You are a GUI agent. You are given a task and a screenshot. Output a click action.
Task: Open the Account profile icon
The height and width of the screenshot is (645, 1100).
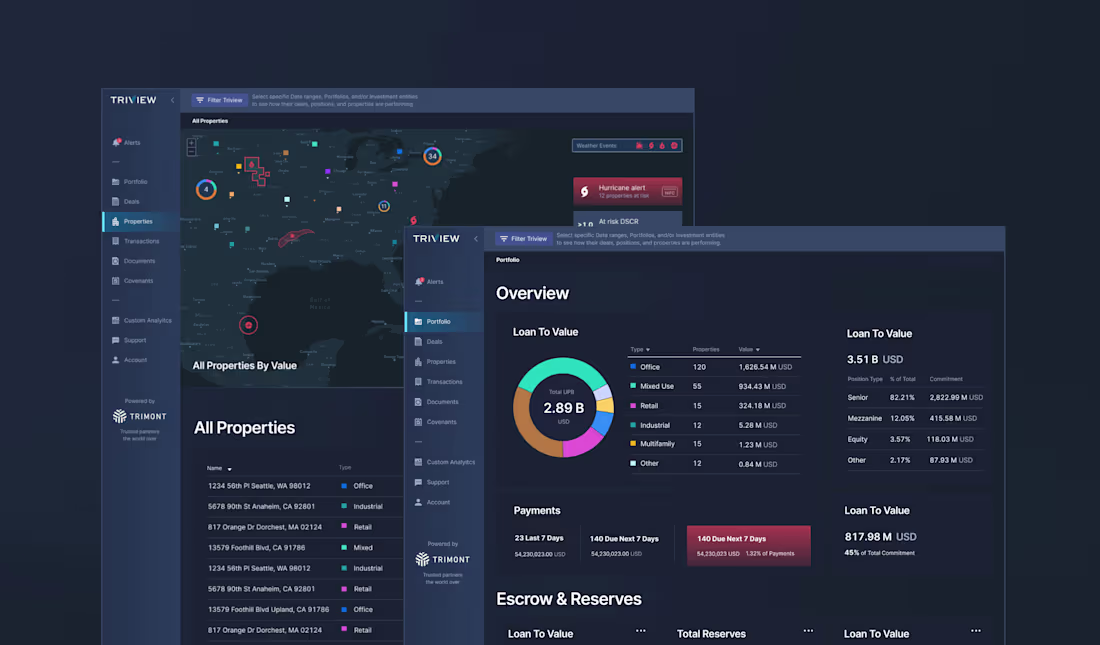418,501
